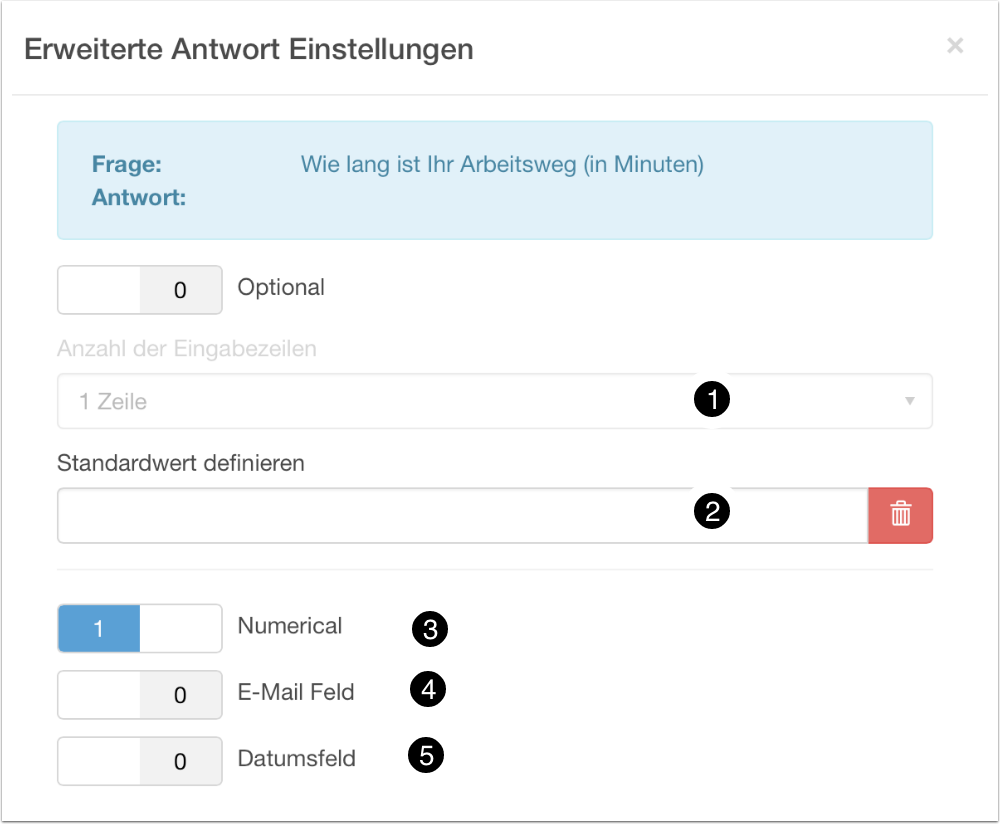Click the 'Datumsfeld' label text
The width and height of the screenshot is (1000, 824).
pos(297,758)
